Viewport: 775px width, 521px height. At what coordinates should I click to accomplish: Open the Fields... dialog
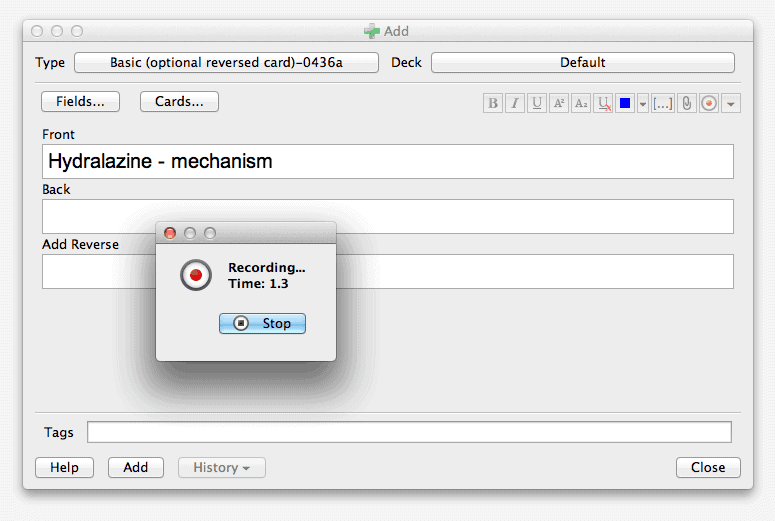coord(80,101)
